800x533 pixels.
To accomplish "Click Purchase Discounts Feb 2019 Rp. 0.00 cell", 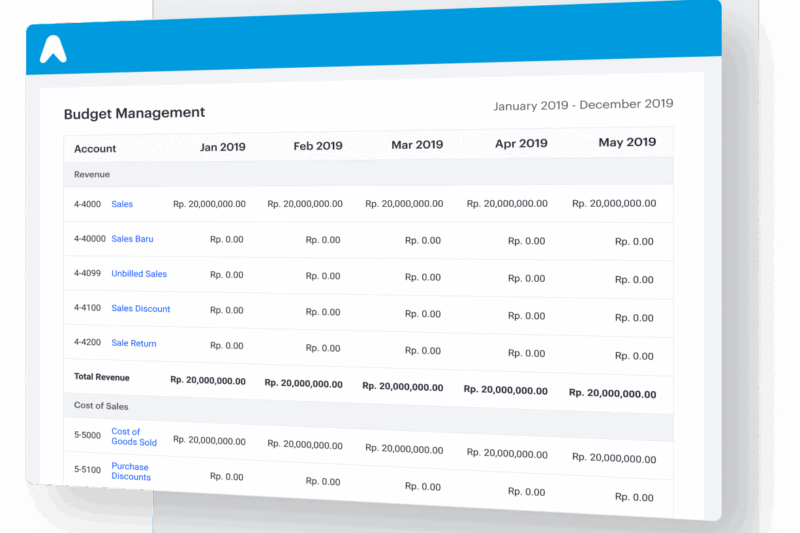I will (x=323, y=481).
